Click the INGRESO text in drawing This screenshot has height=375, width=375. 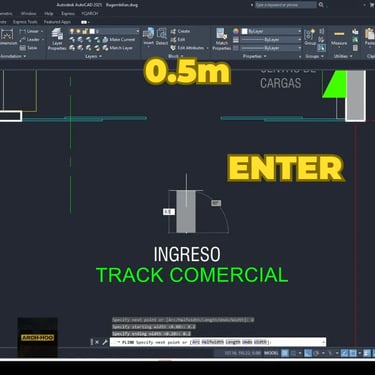[x=187, y=254]
